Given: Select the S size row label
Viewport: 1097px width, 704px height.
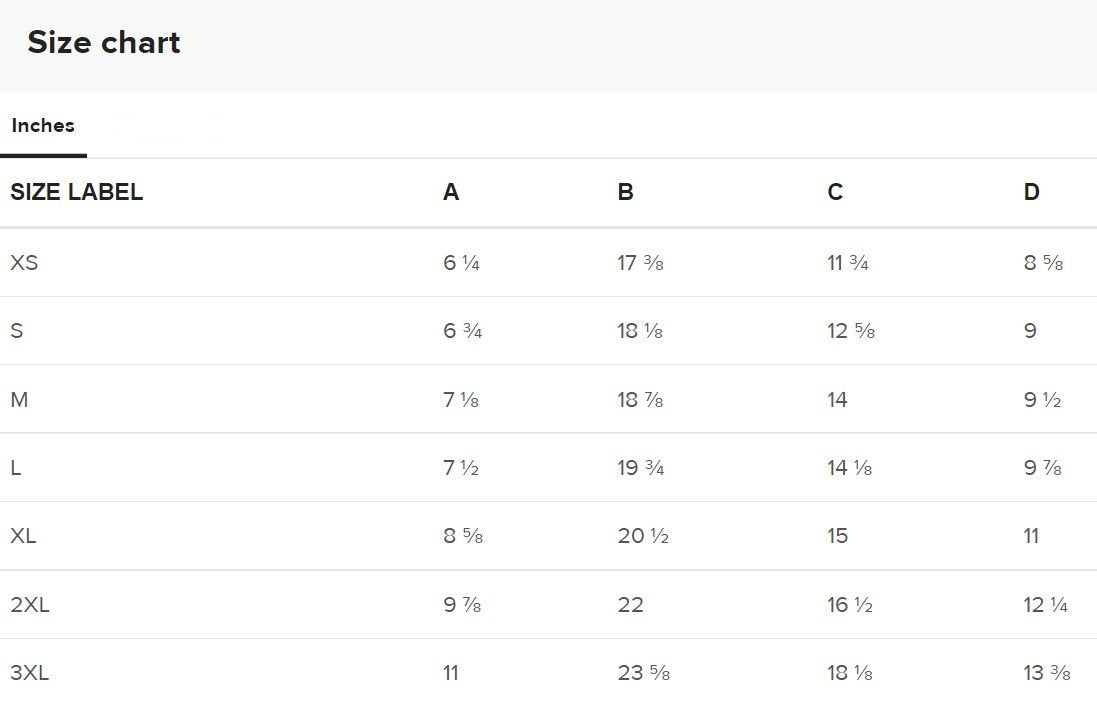Looking at the screenshot, I should pos(17,331).
